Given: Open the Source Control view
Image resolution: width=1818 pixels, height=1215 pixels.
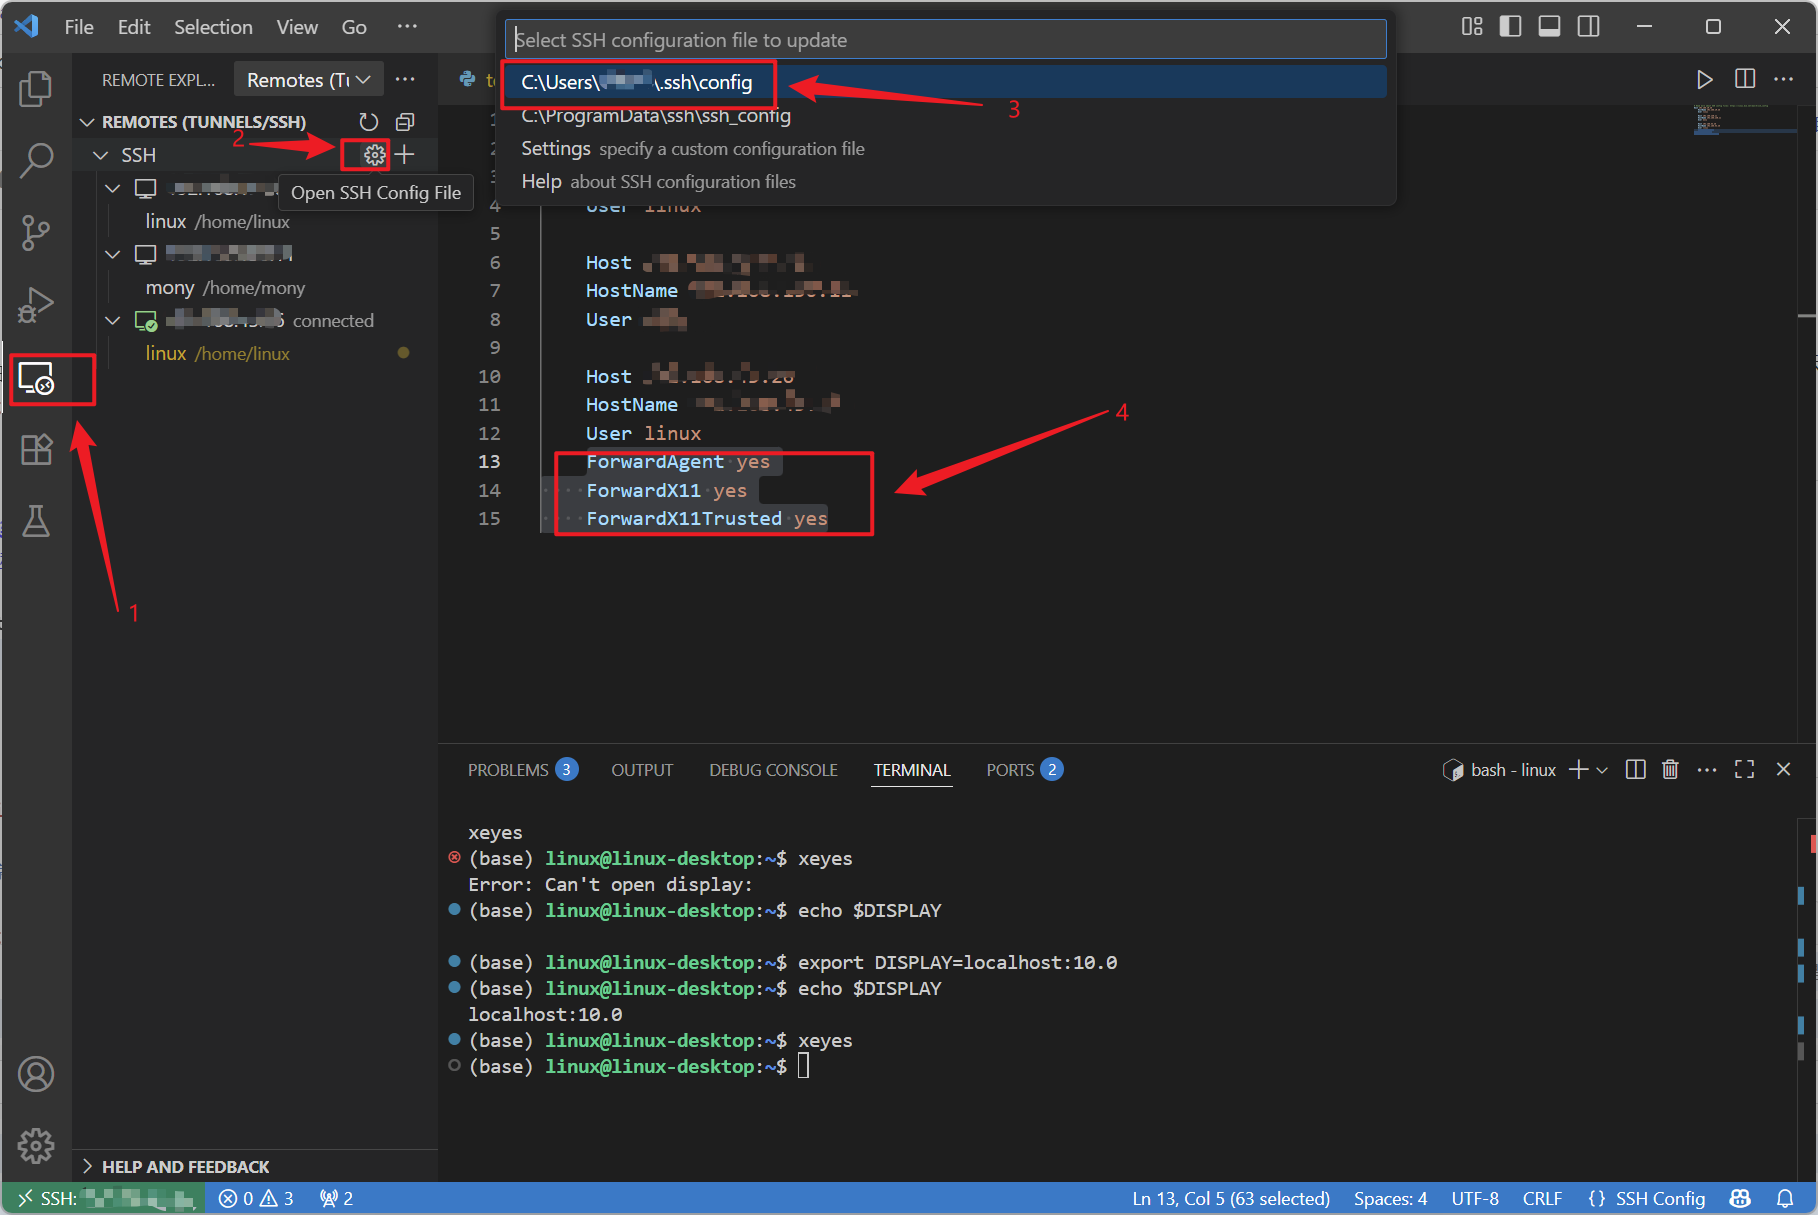Looking at the screenshot, I should (36, 232).
